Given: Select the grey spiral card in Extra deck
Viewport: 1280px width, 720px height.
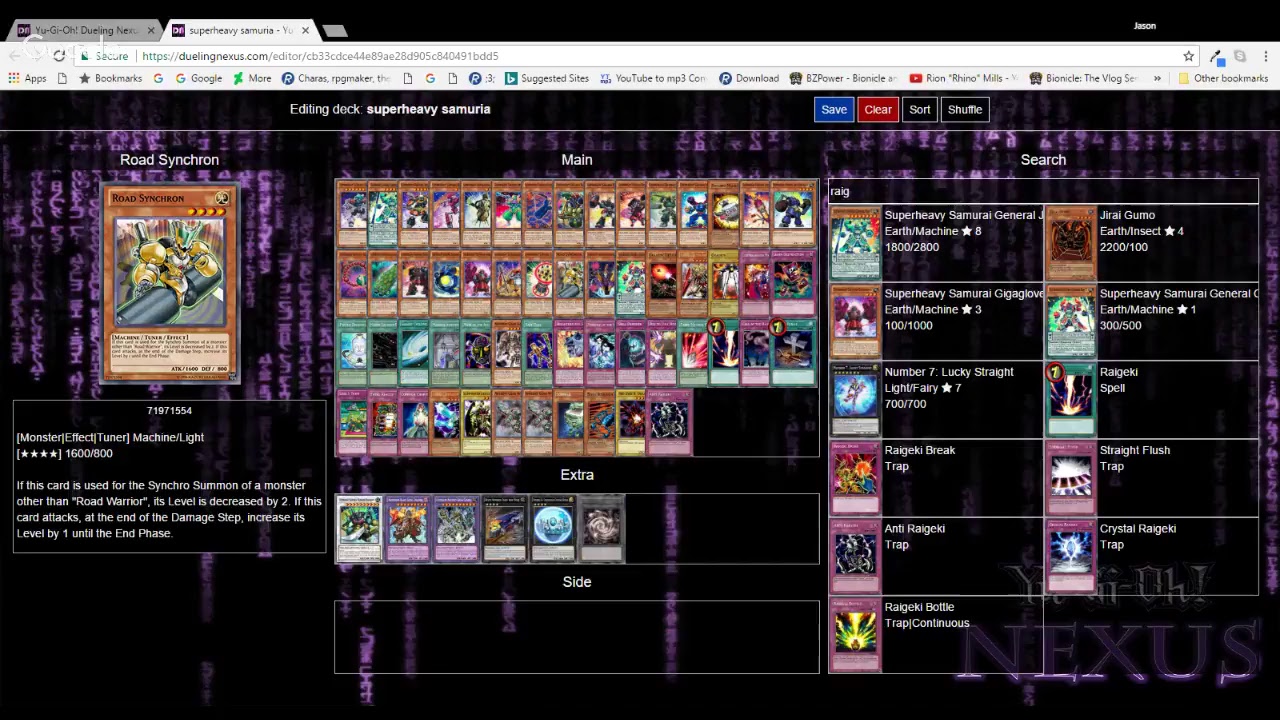Looking at the screenshot, I should click(602, 529).
